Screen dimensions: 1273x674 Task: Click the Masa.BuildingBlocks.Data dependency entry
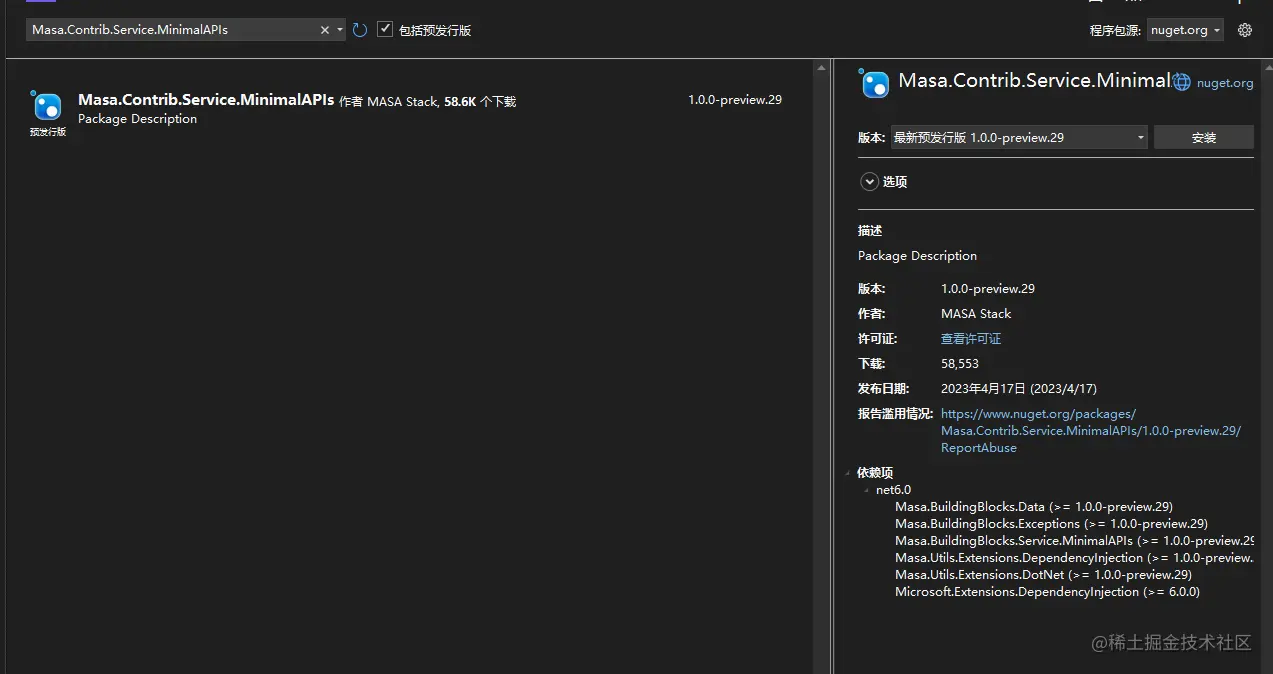click(x=1034, y=507)
